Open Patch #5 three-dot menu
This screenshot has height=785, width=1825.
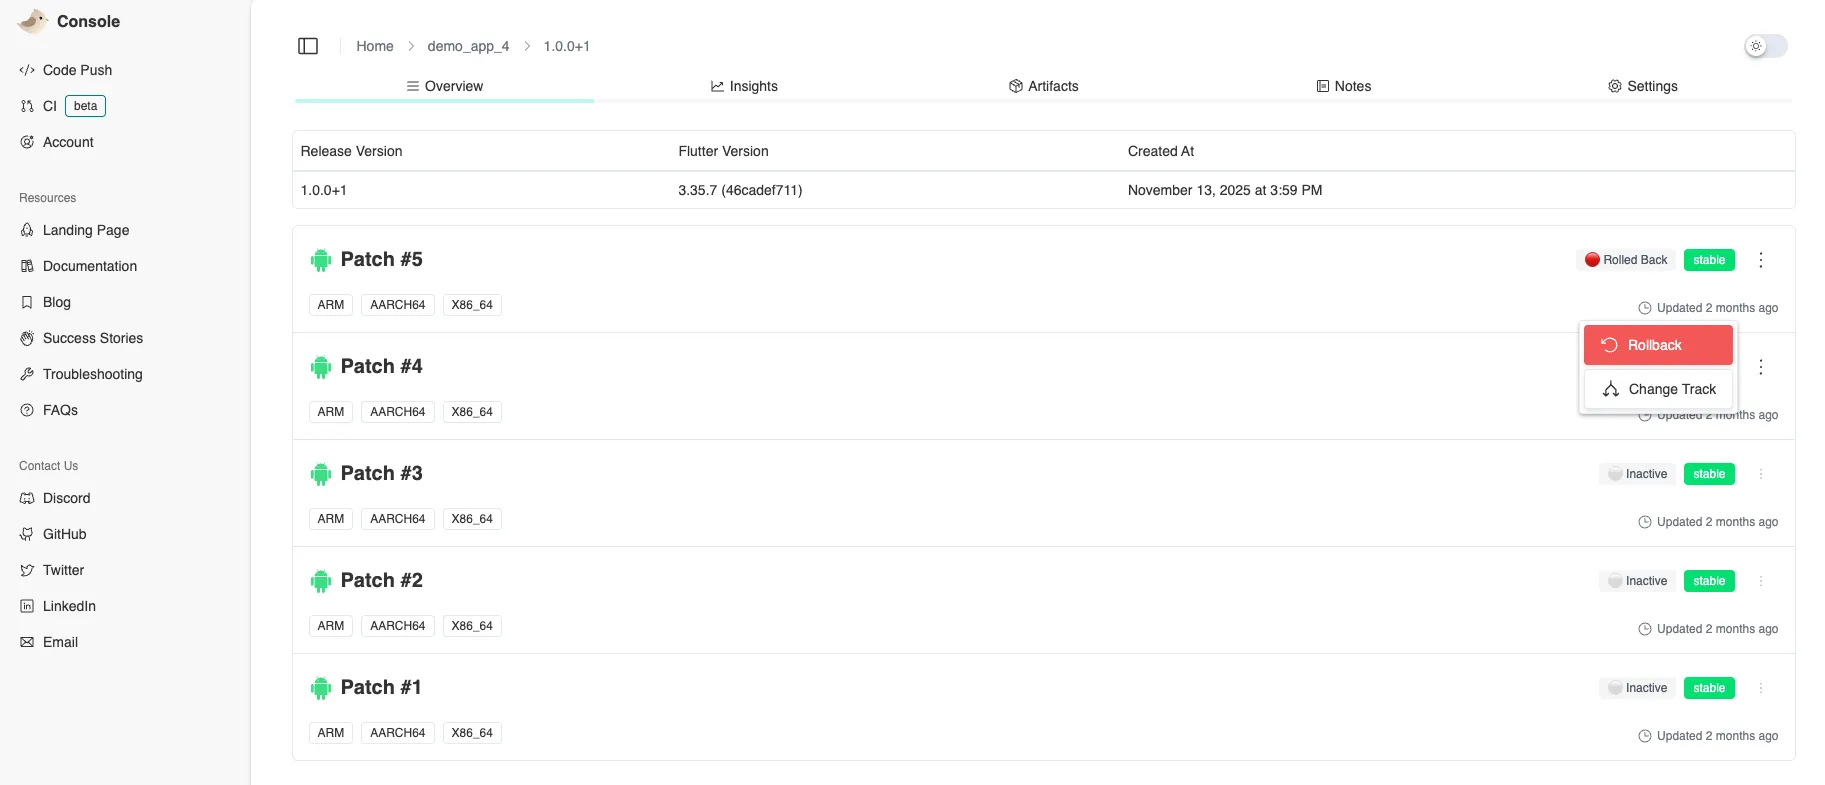pyautogui.click(x=1761, y=260)
